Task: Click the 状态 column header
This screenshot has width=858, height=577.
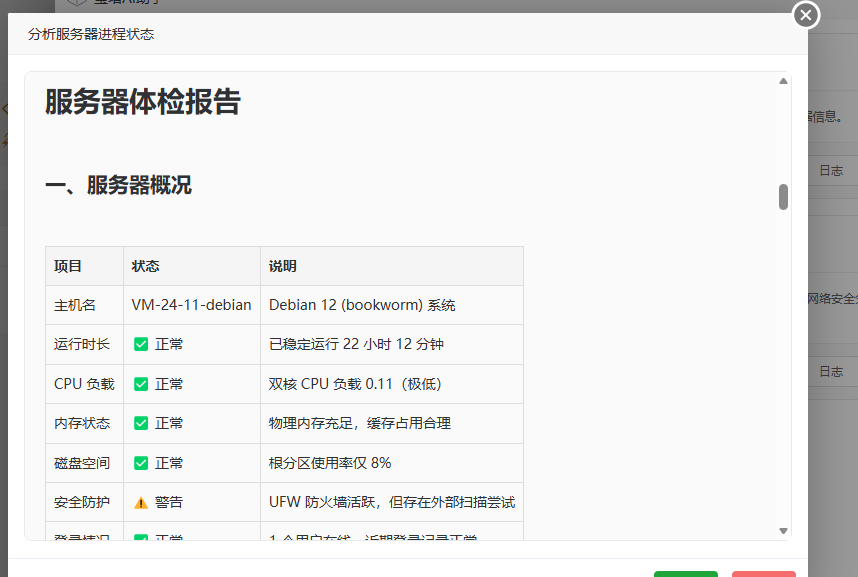Action: (147, 265)
